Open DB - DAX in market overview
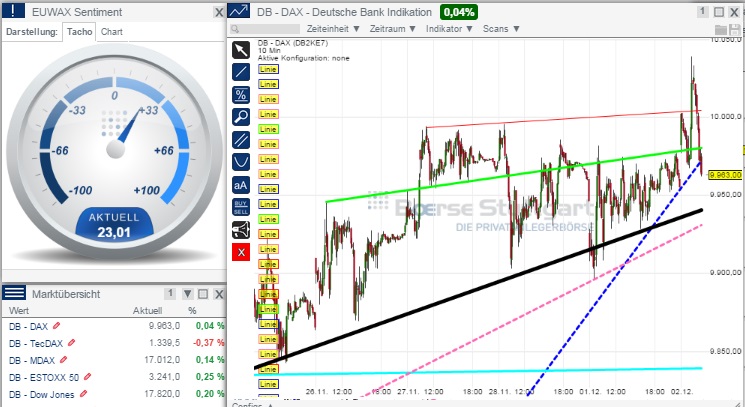The width and height of the screenshot is (745, 407). click(x=29, y=326)
